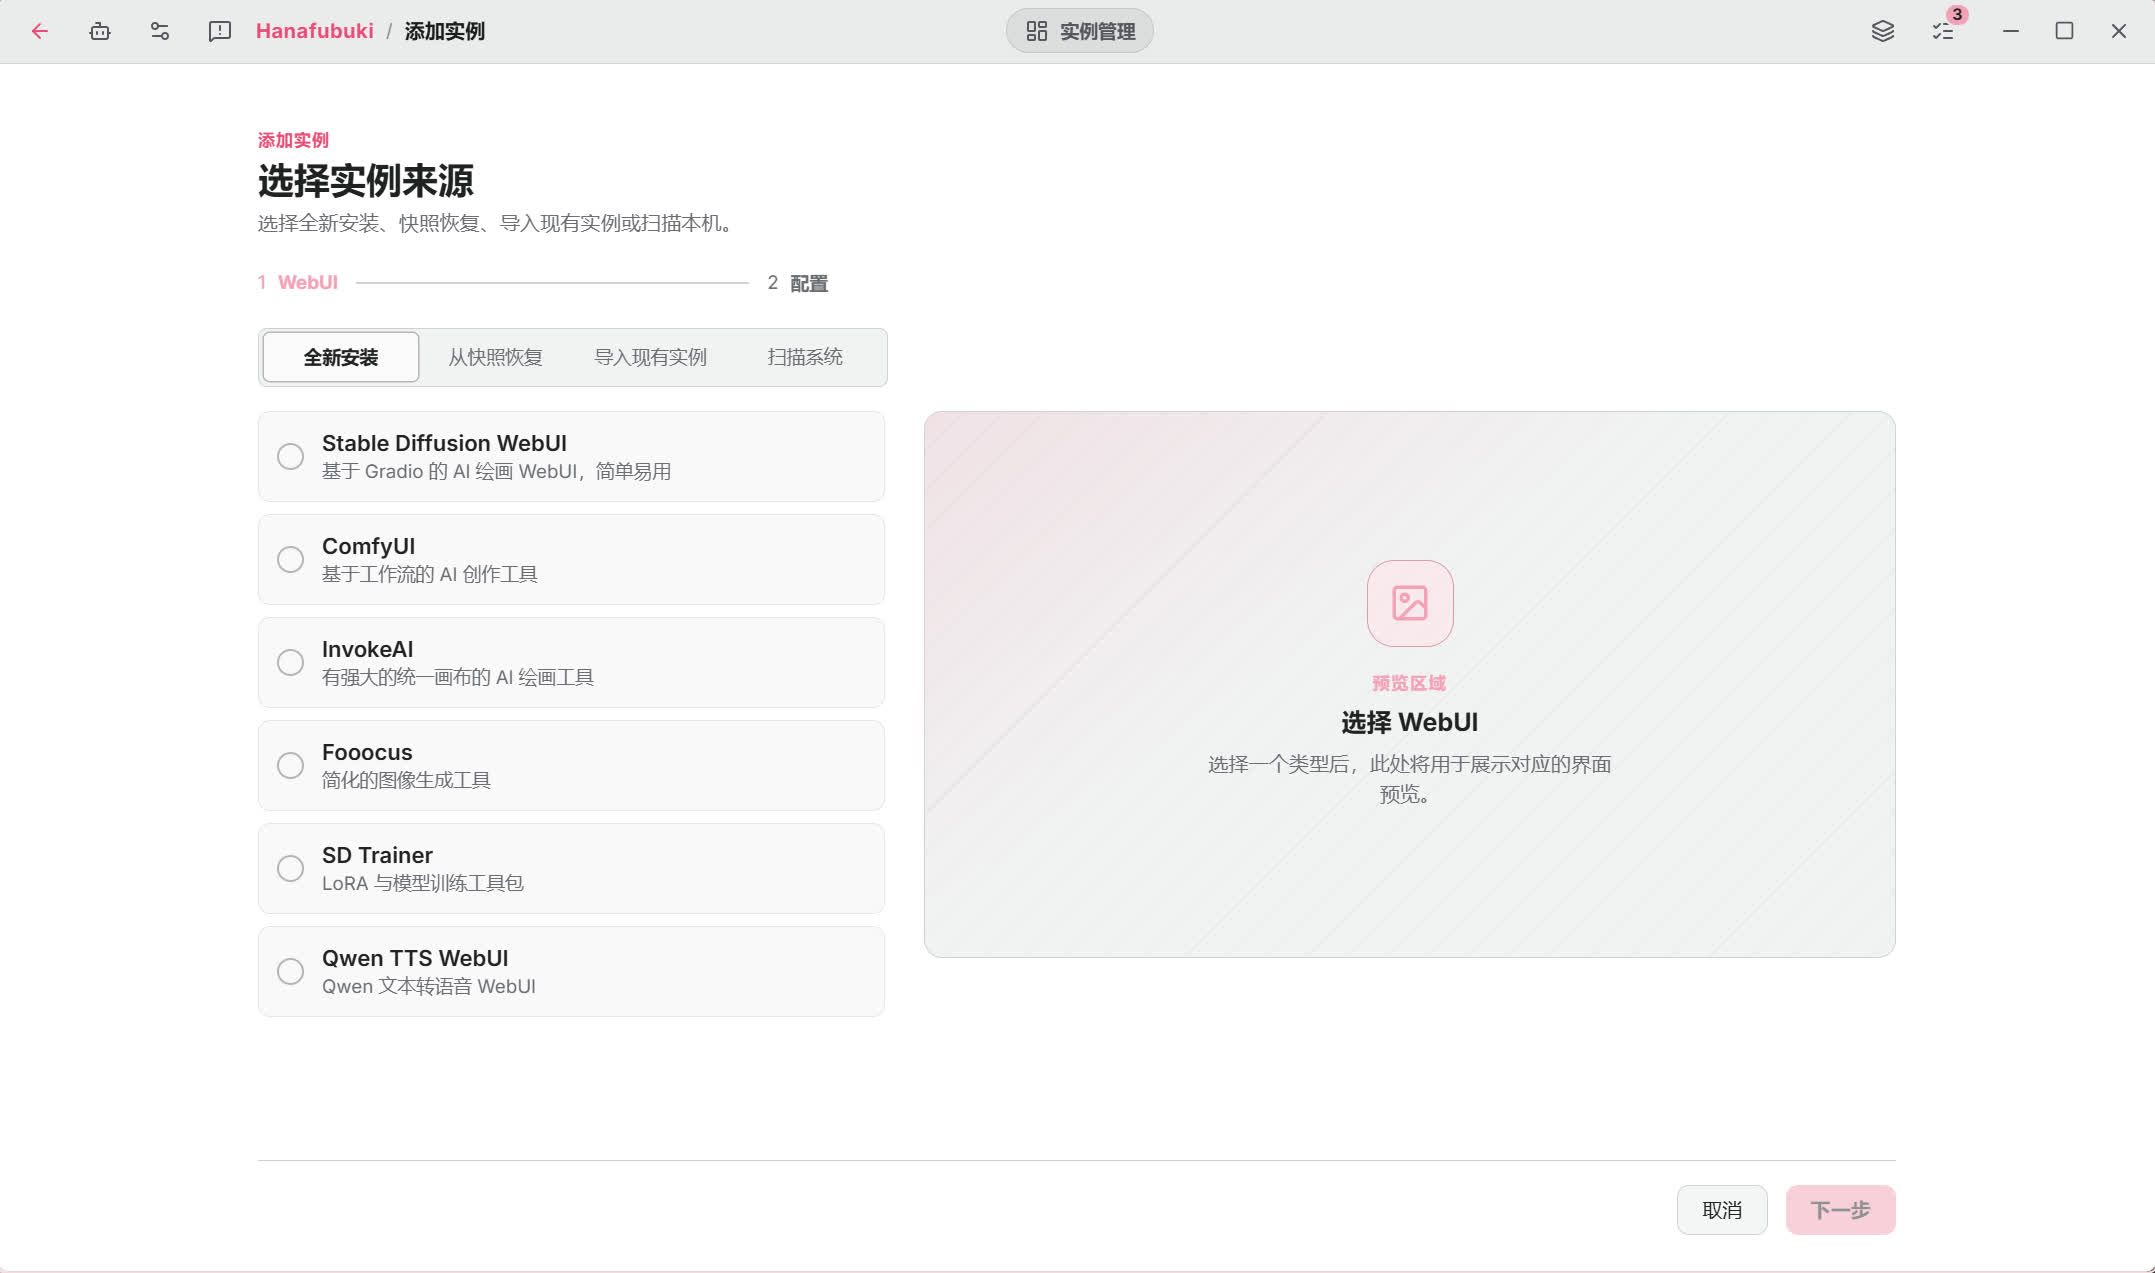Open the robot assistant icon
2155x1273 pixels.
pos(100,31)
